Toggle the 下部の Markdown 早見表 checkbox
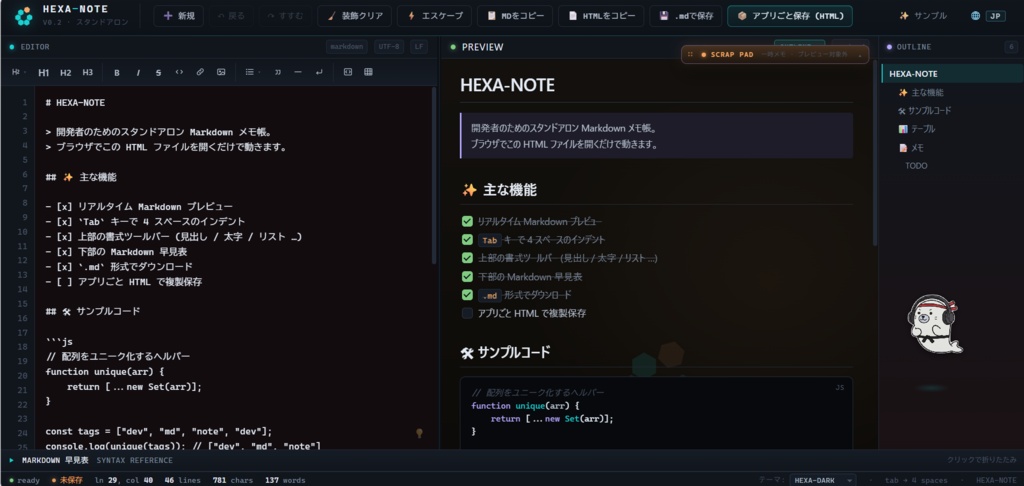This screenshot has height=486, width=1024. (467, 276)
